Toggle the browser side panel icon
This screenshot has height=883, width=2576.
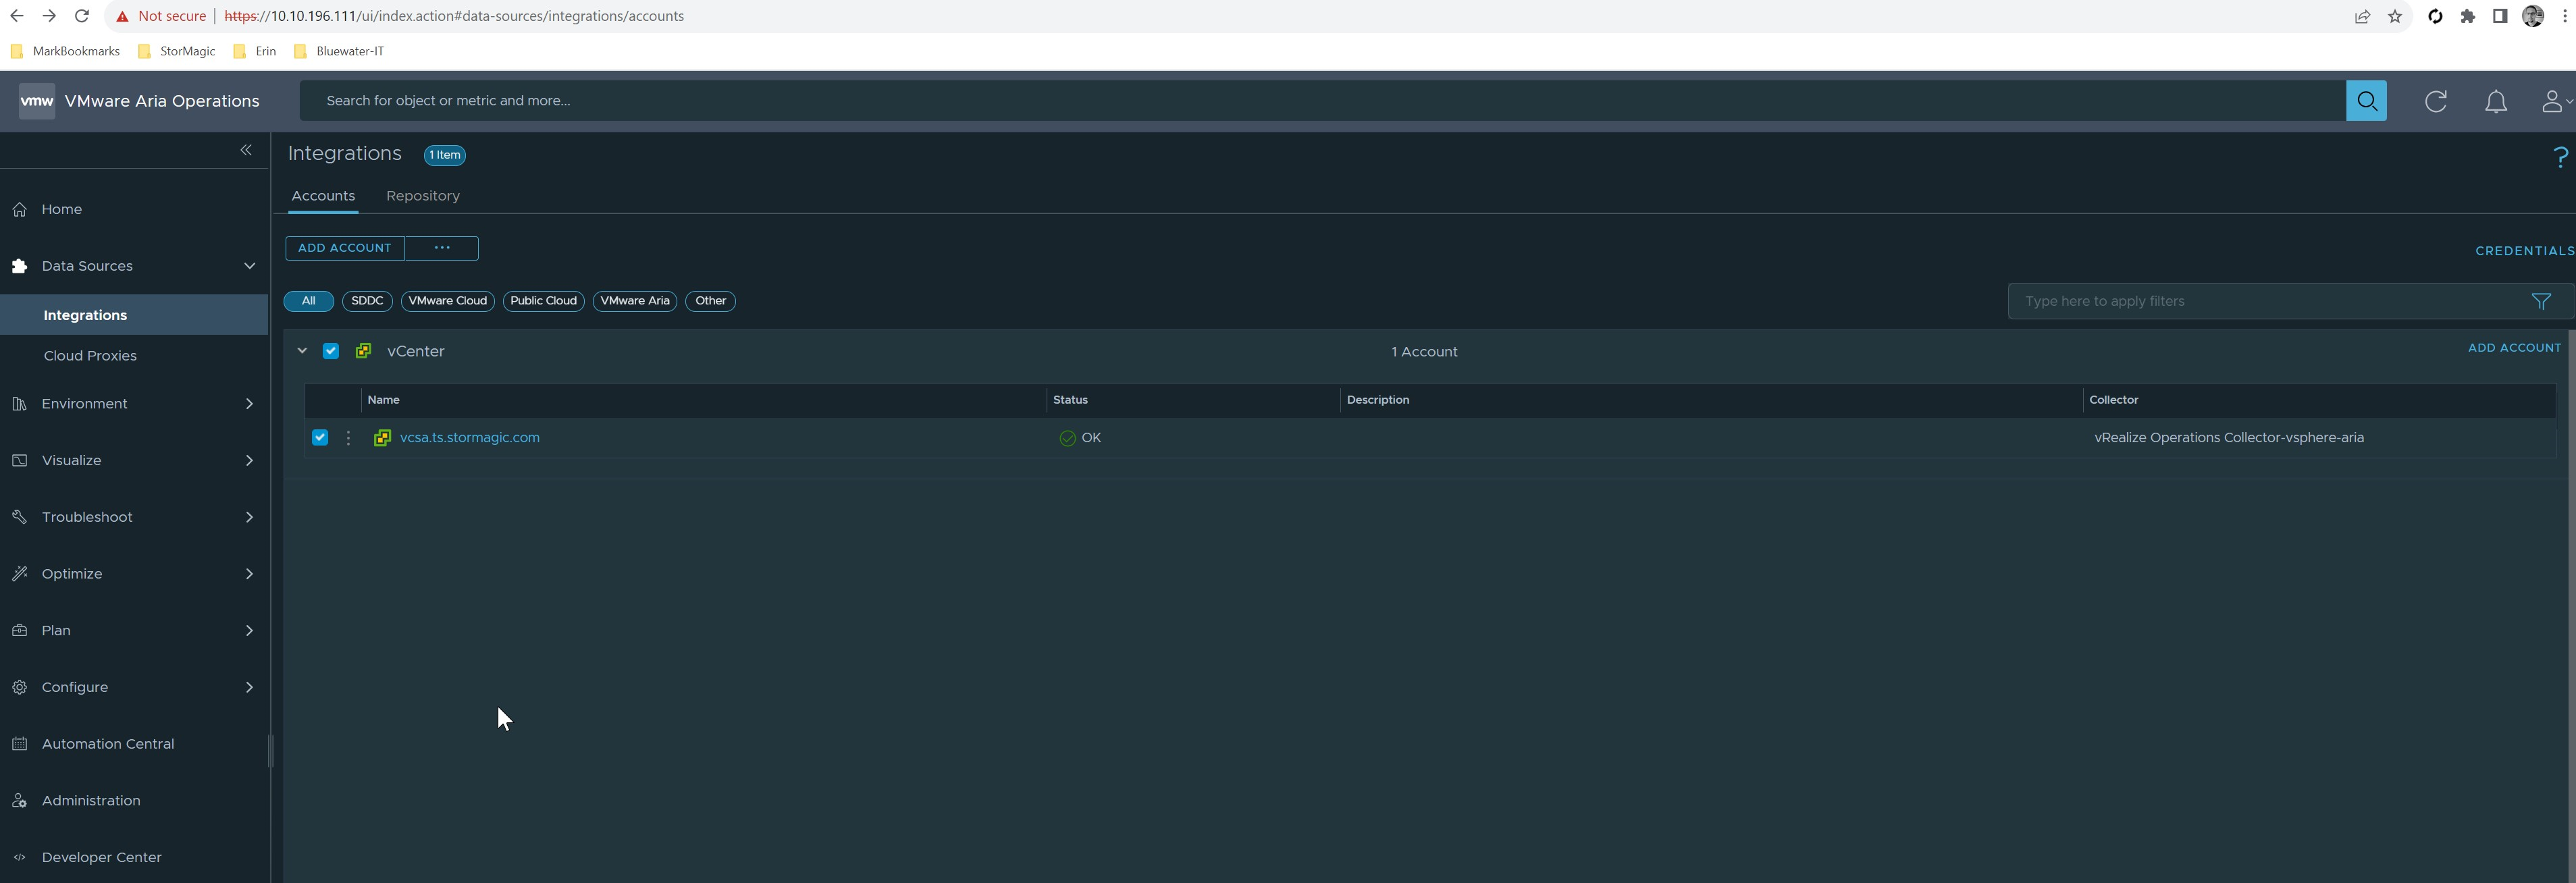pos(2500,16)
